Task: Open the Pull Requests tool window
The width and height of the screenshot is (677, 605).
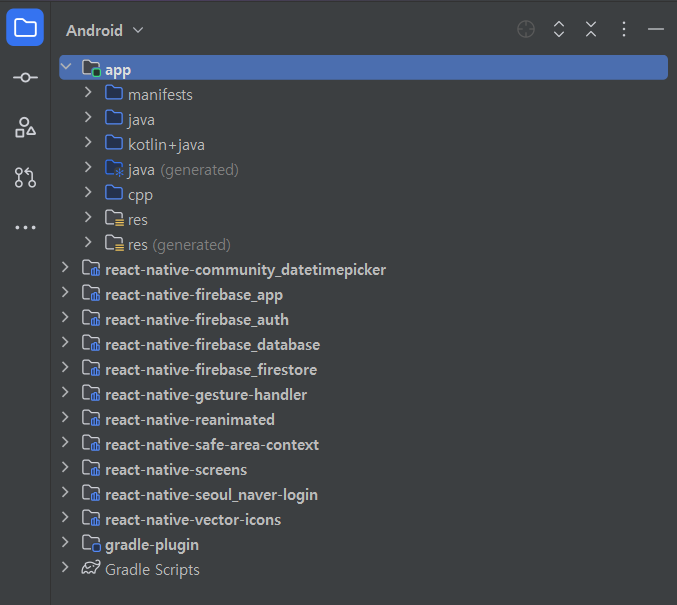Action: coord(25,177)
